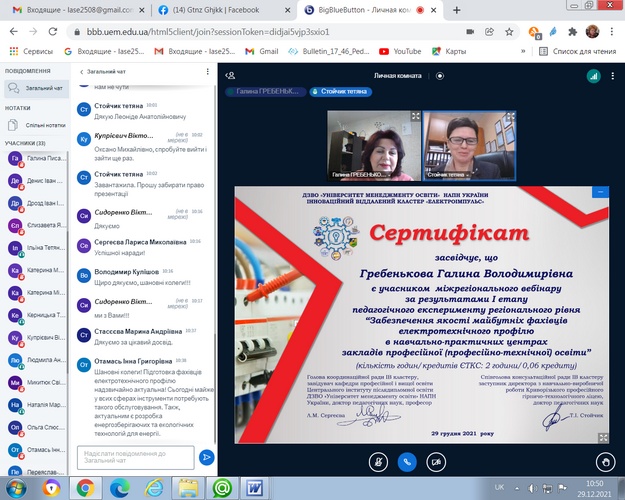
Task: Reload the BigBlueButton page
Action: pyautogui.click(x=53, y=31)
